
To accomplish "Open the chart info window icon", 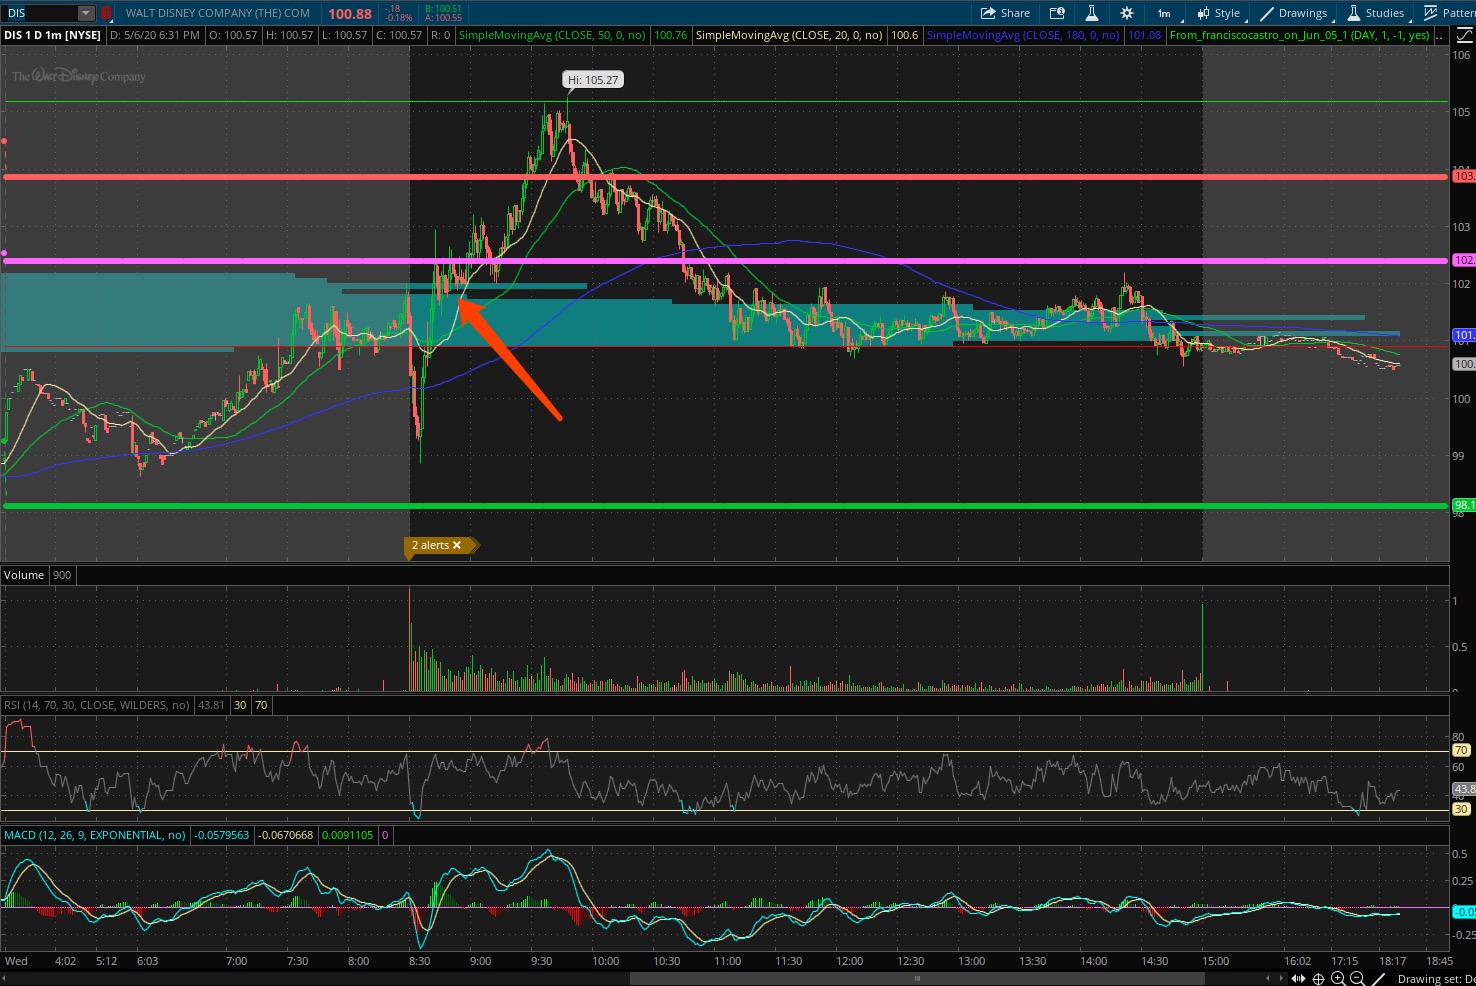I will pos(1057,13).
